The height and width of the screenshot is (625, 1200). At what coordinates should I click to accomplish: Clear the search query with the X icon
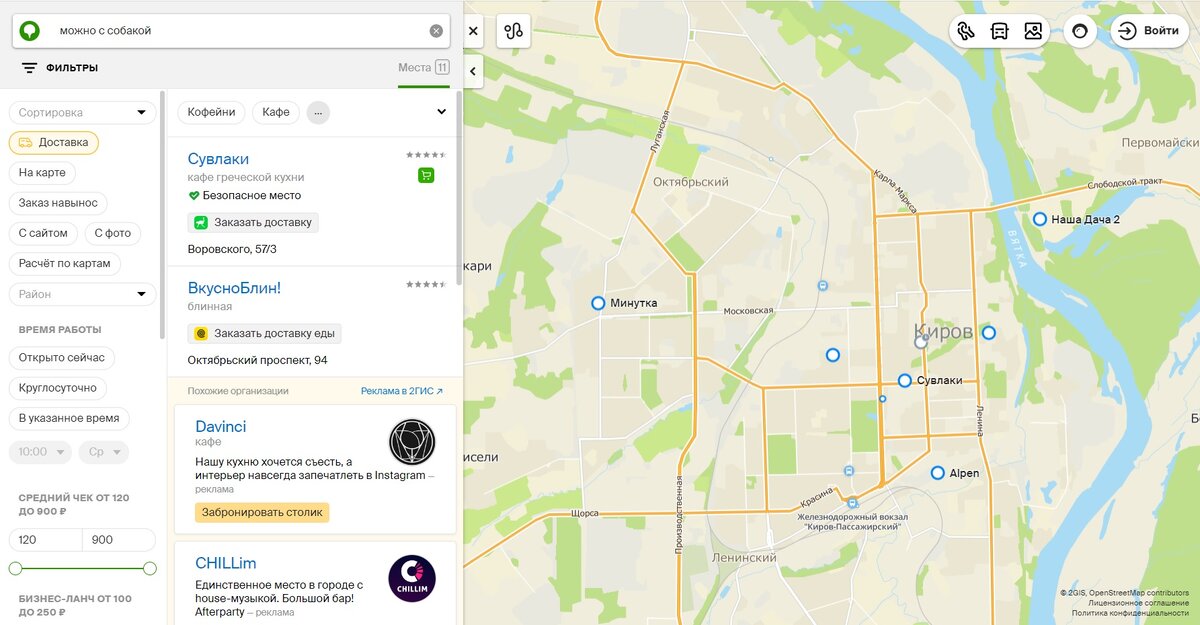(436, 31)
